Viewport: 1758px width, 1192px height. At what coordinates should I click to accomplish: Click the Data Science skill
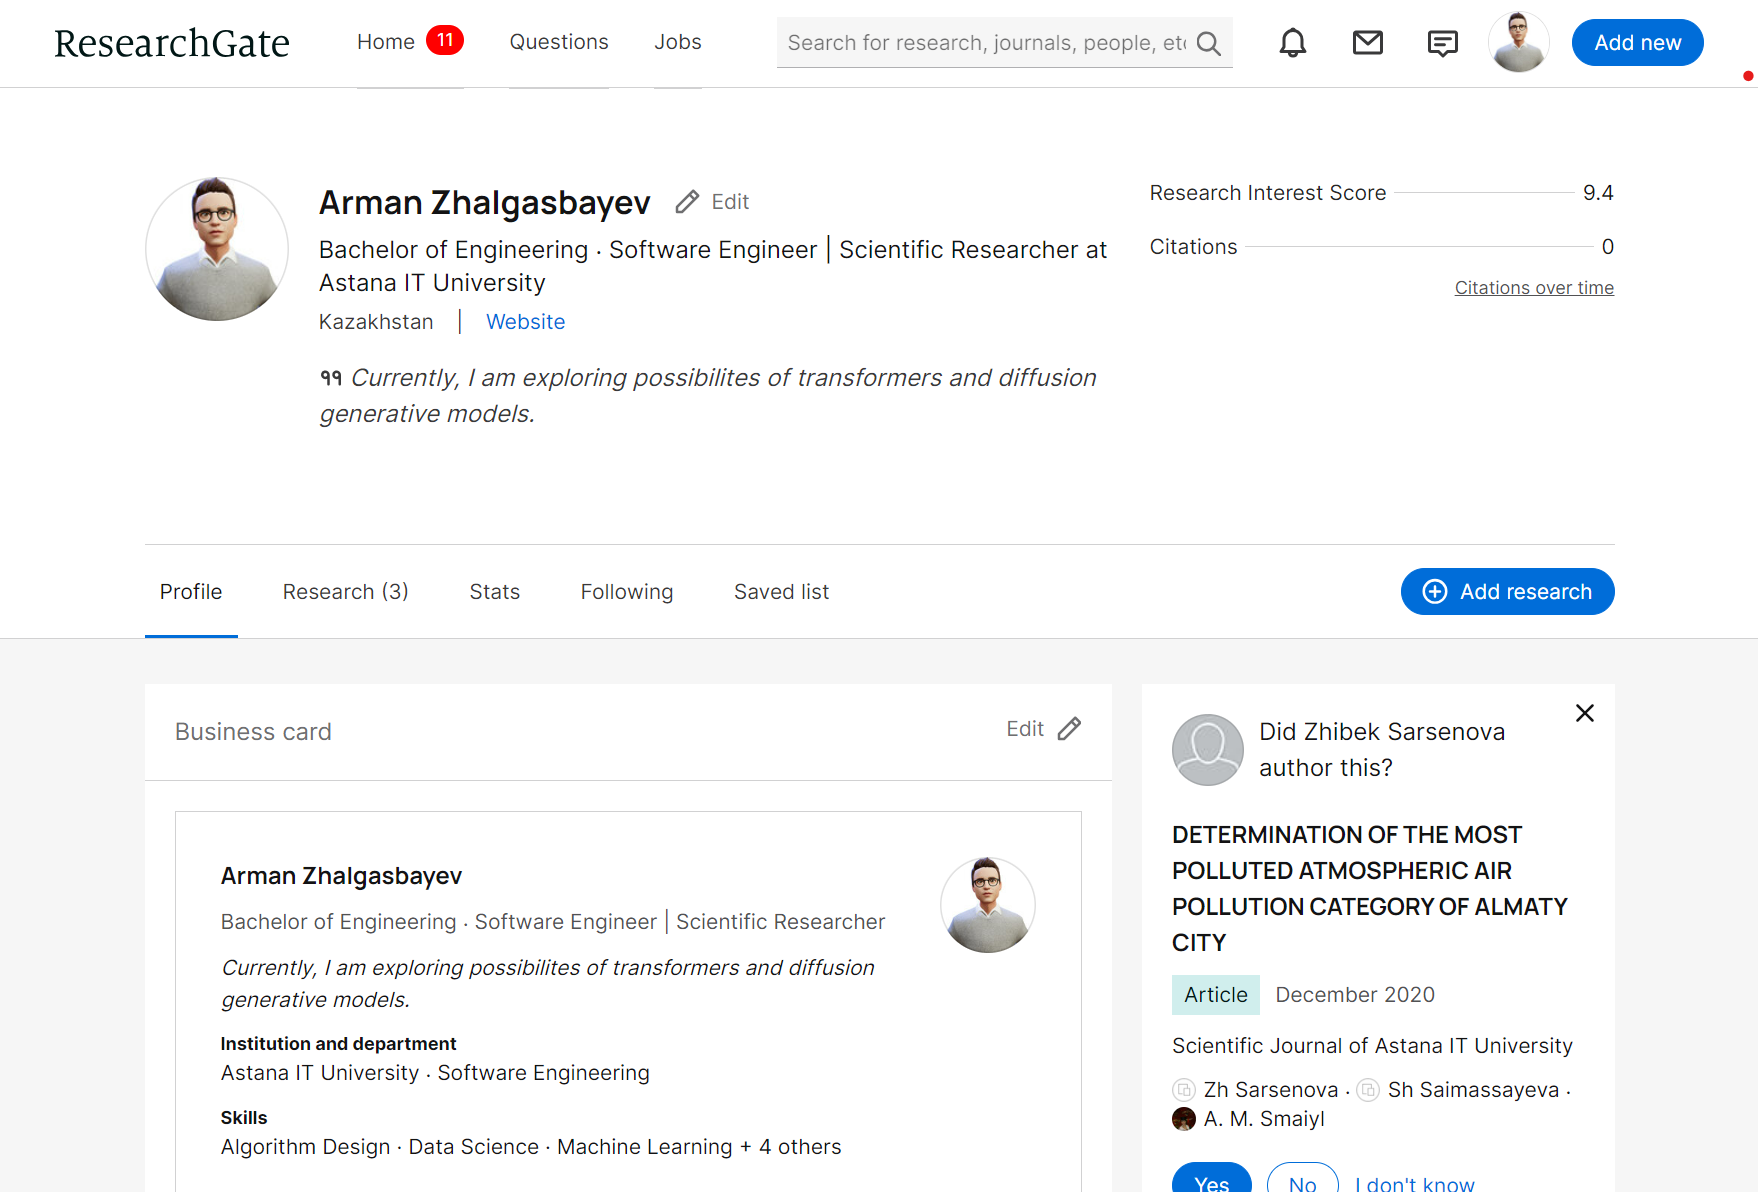473,1147
